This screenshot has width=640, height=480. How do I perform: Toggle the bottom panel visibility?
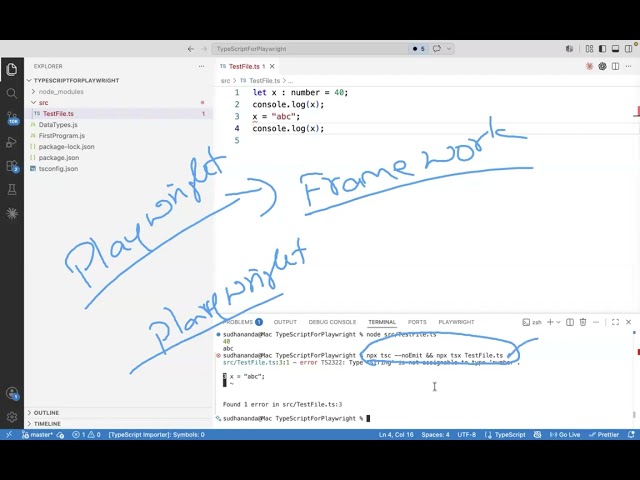pyautogui.click(x=615, y=49)
